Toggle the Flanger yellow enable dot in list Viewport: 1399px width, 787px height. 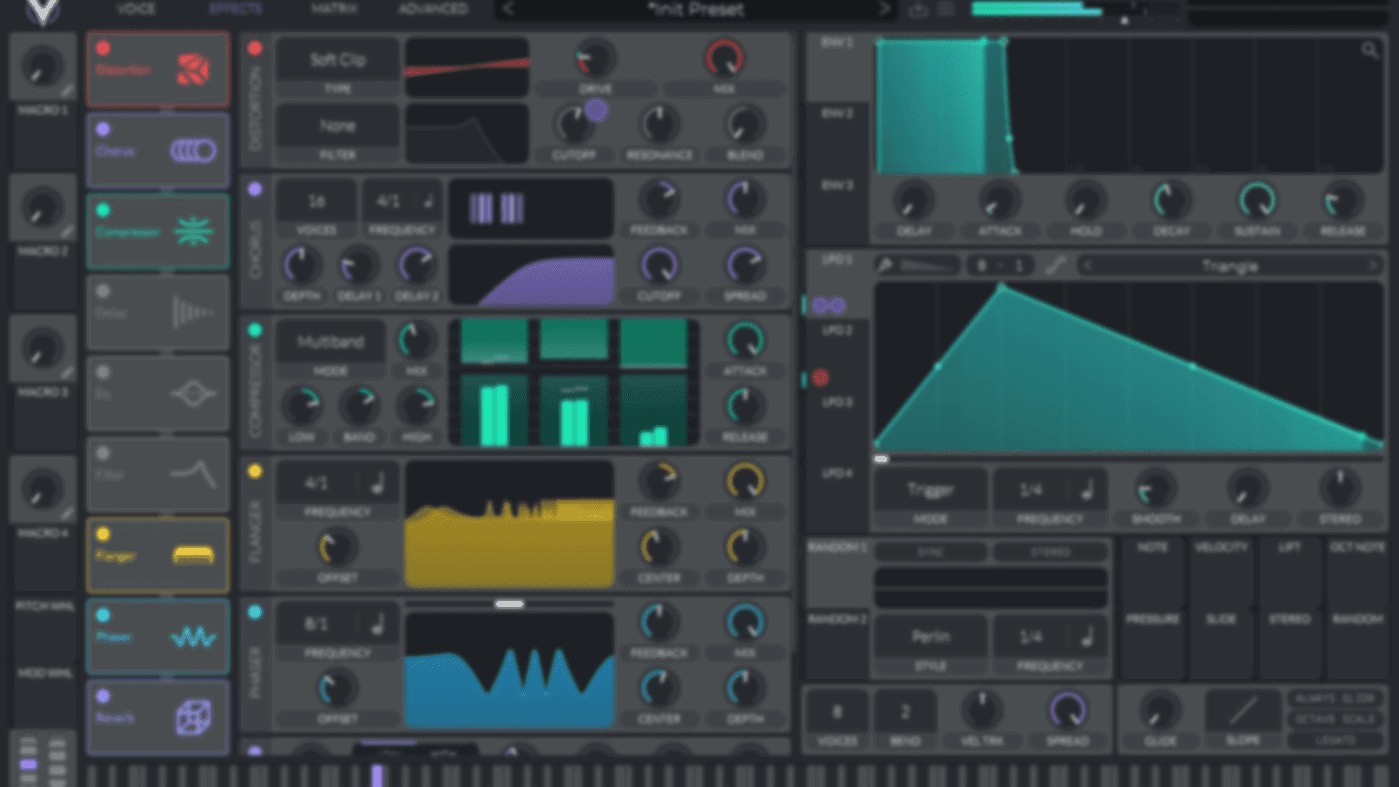click(103, 534)
